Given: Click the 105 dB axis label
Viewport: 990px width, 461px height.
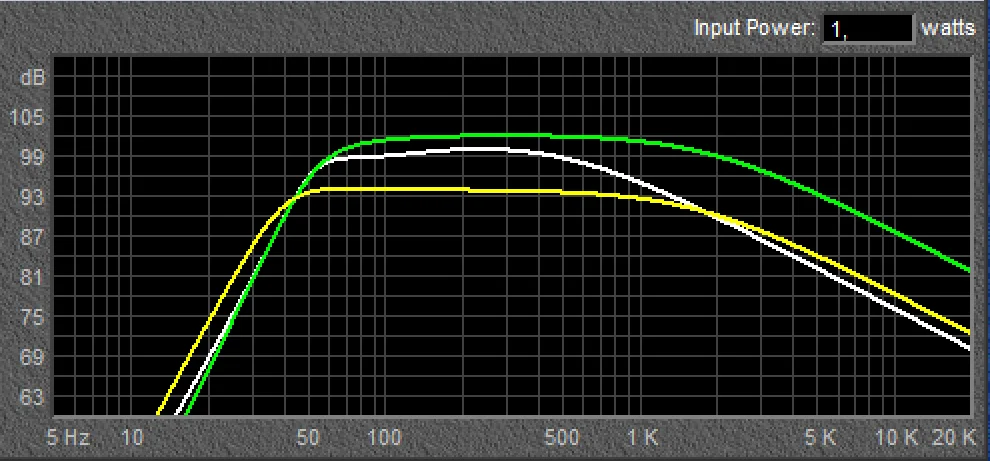Looking at the screenshot, I should click(31, 117).
